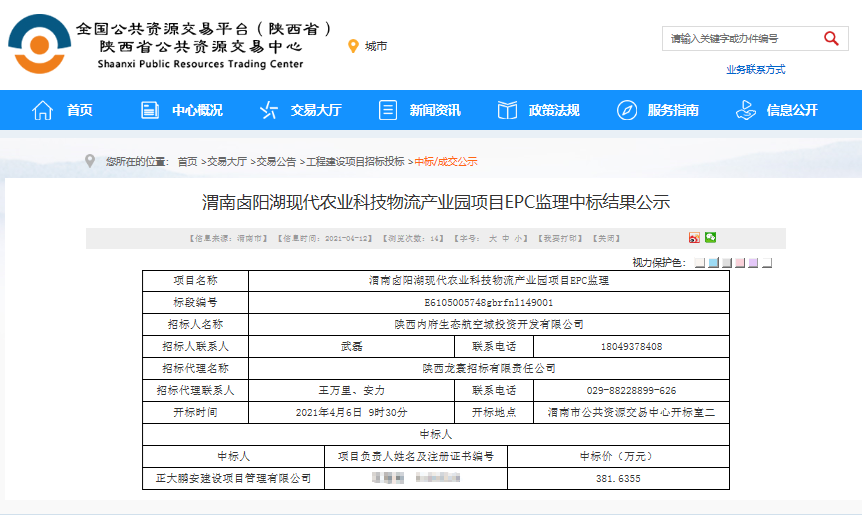Image resolution: width=862 pixels, height=515 pixels.
Task: Click the Shaanxi trading center logo
Action: (x=36, y=44)
